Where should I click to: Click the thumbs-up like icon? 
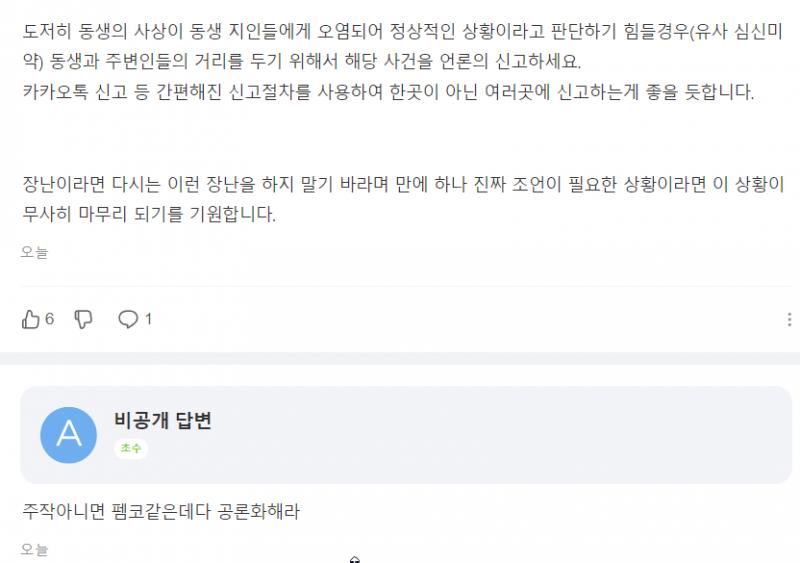pyautogui.click(x=30, y=320)
